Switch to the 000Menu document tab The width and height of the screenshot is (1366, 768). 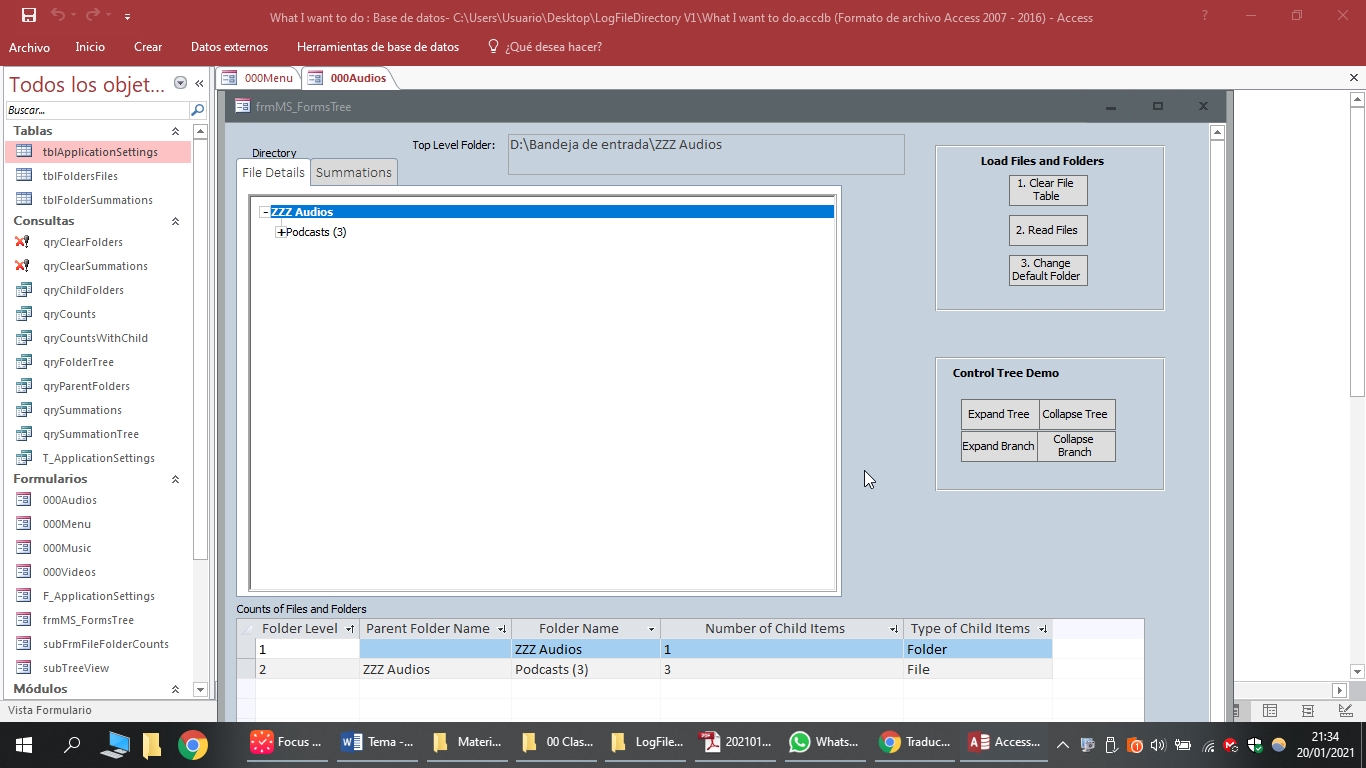tap(259, 78)
